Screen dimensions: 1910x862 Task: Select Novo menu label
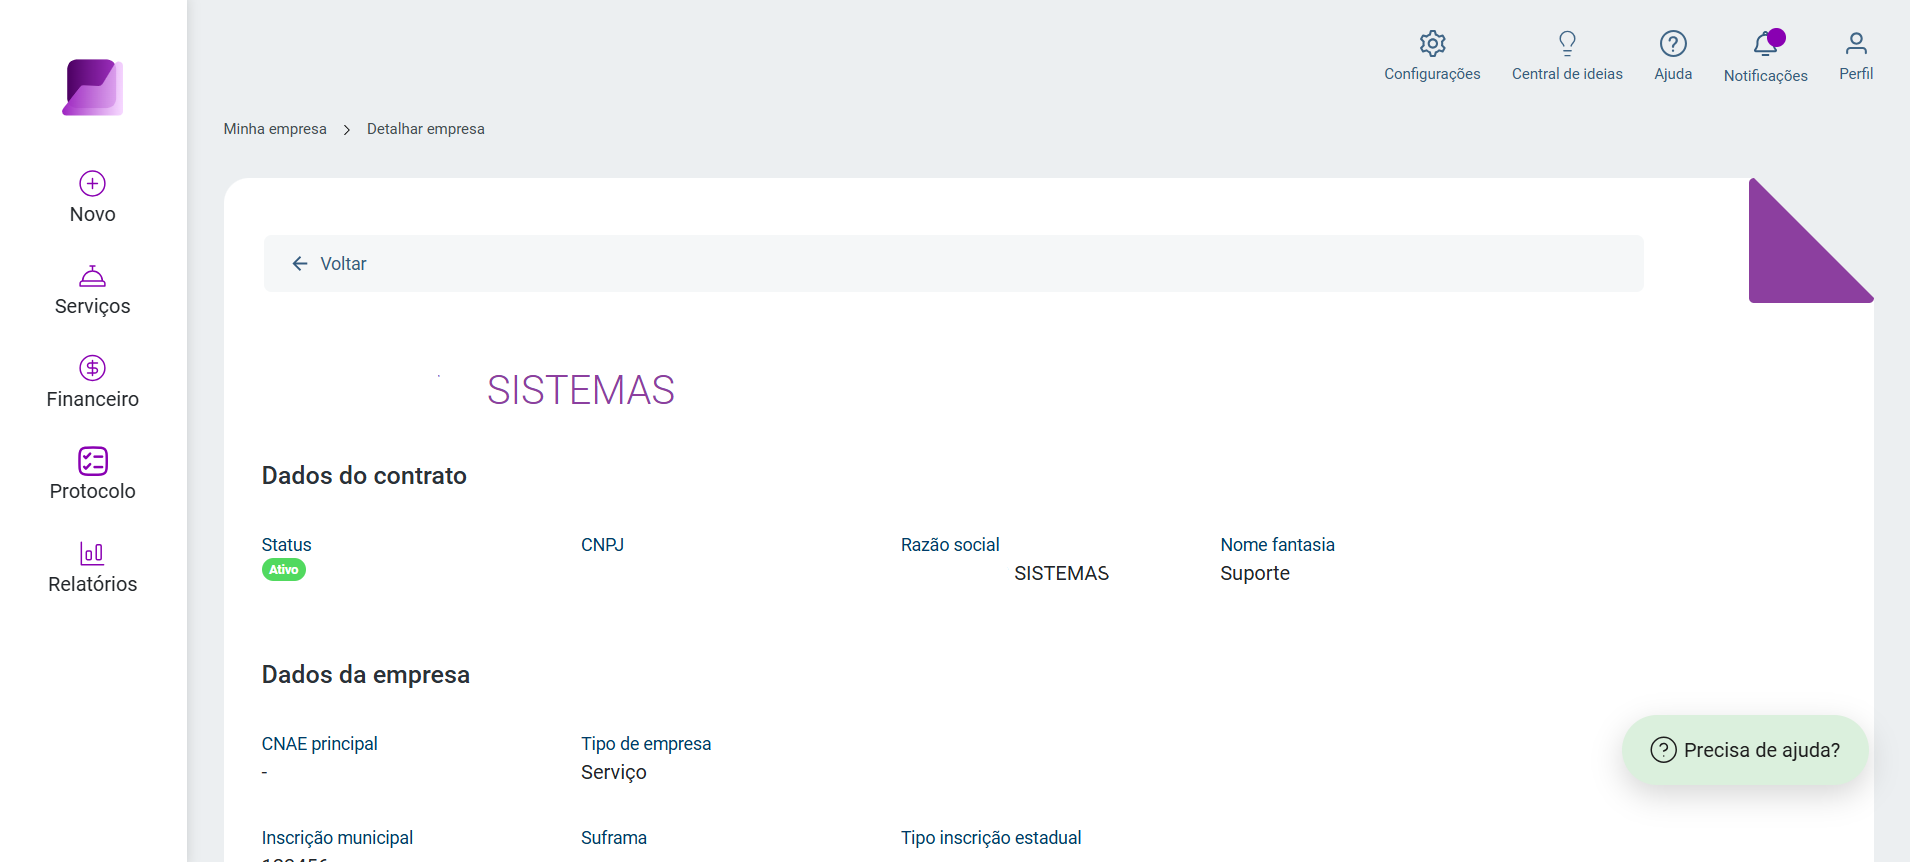93,214
